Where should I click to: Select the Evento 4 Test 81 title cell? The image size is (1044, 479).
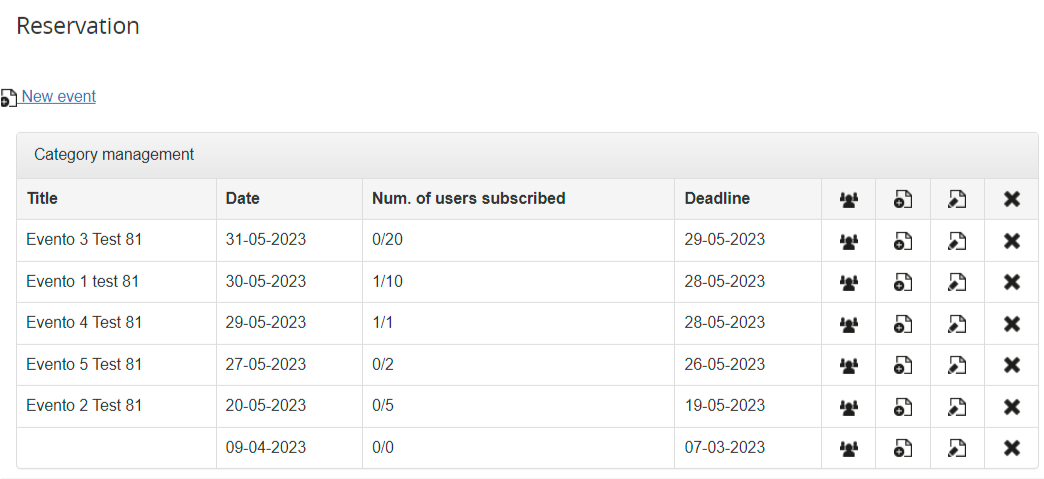(84, 323)
